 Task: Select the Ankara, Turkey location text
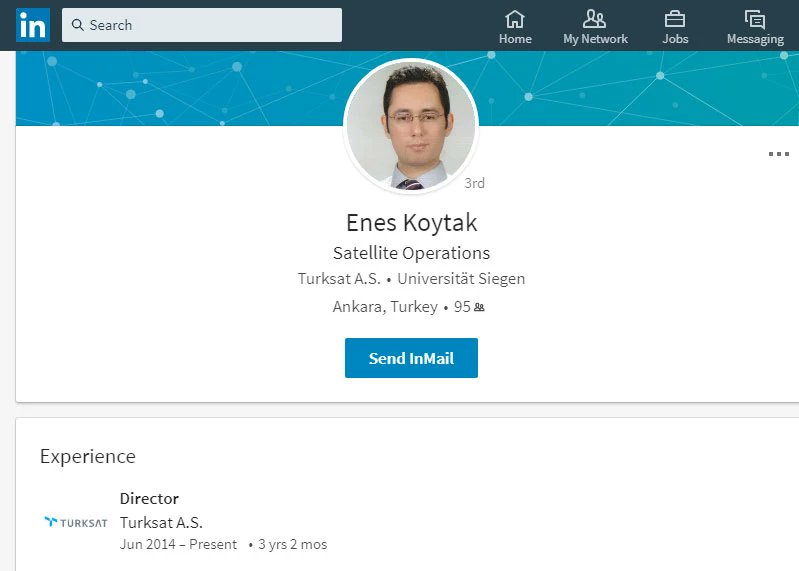coord(385,307)
